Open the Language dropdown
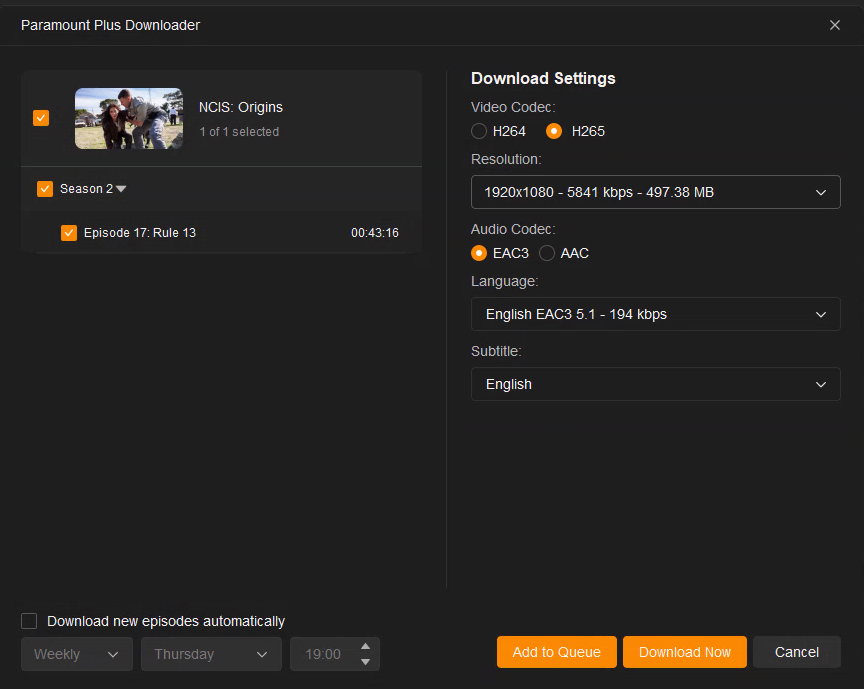 coord(656,314)
